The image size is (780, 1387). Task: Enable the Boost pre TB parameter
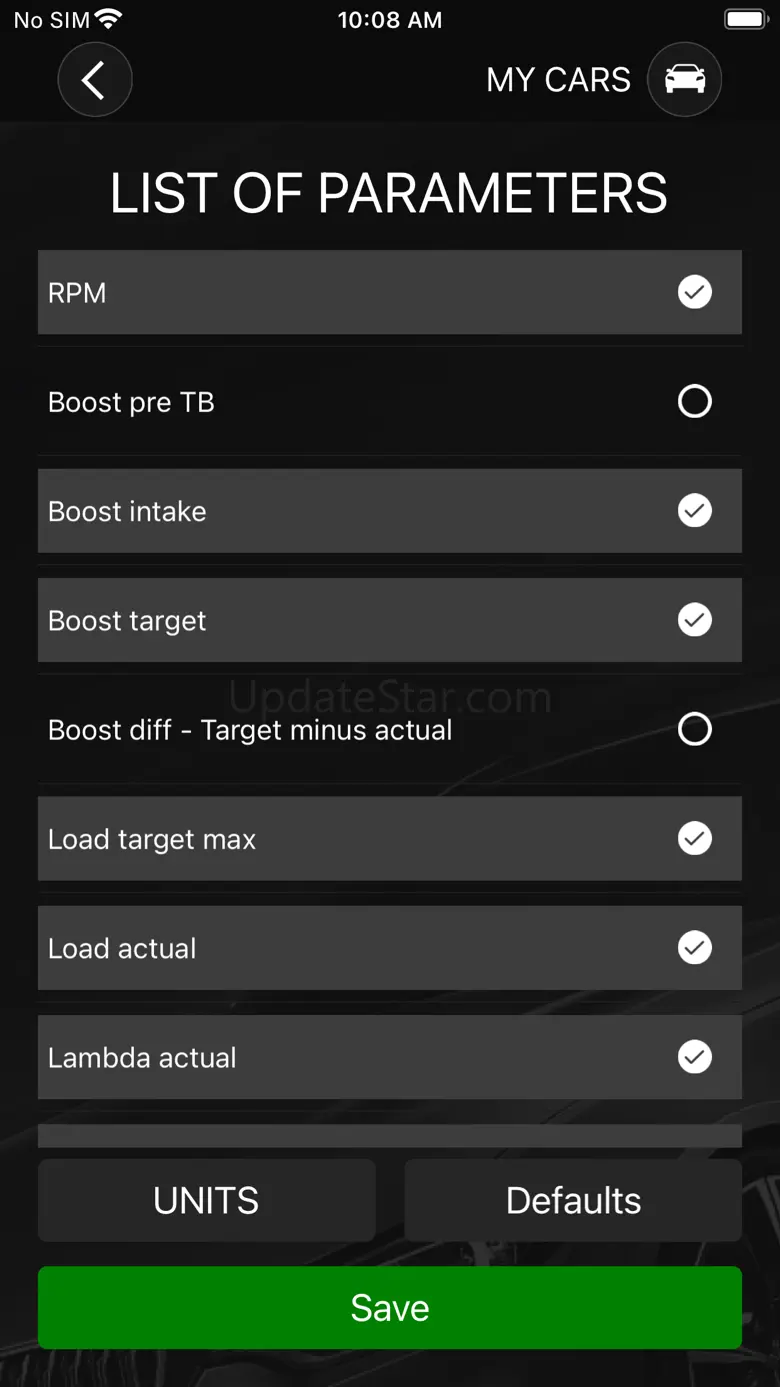pyautogui.click(x=694, y=402)
